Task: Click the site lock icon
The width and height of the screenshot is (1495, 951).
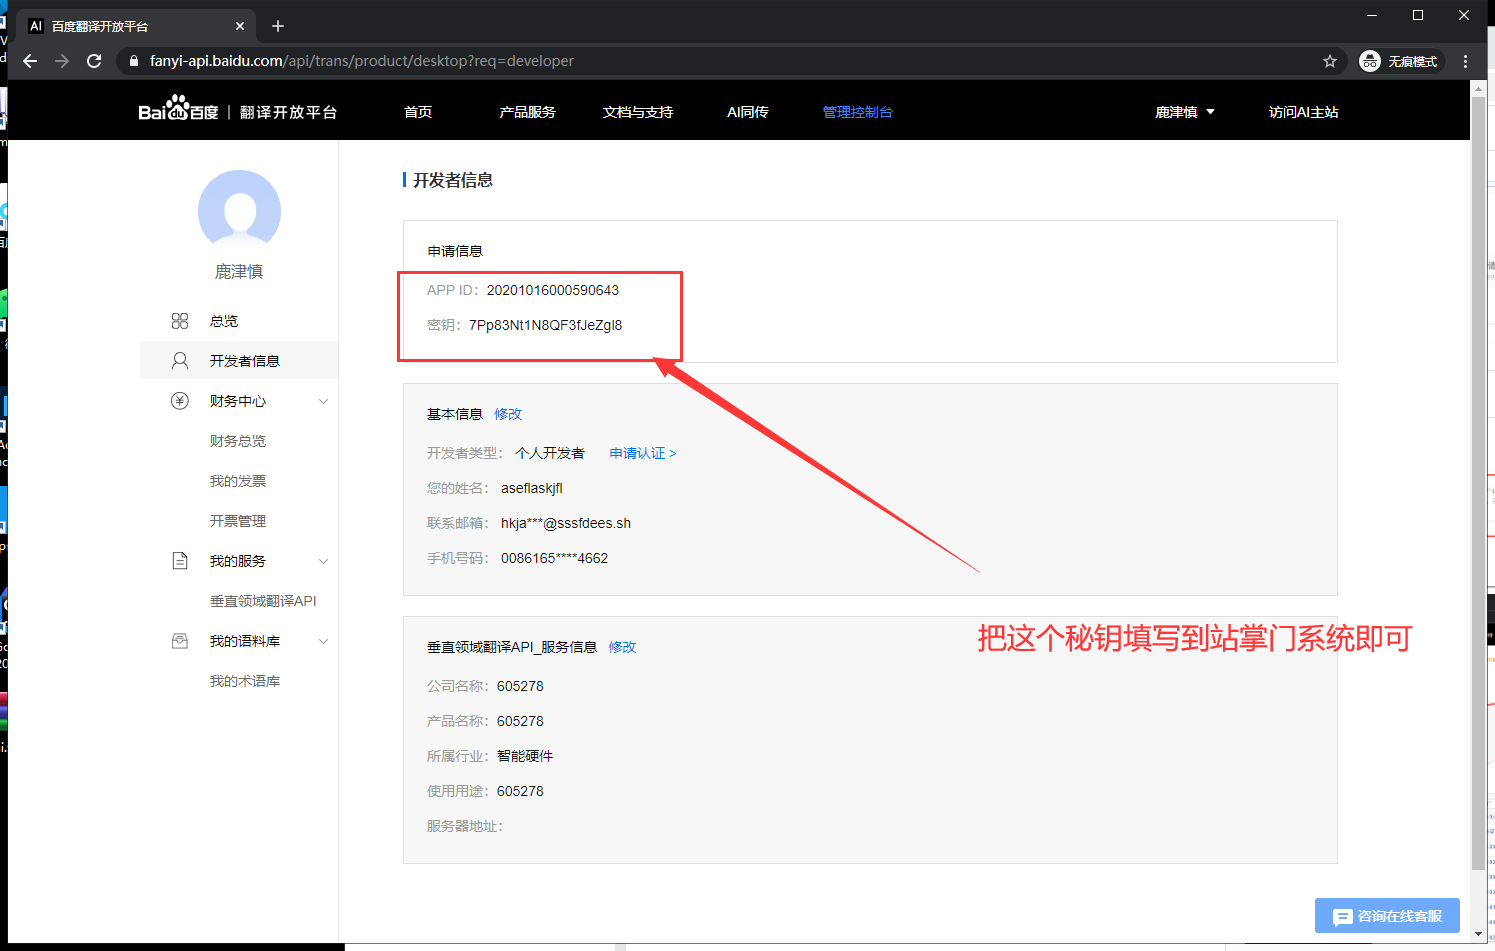Action: [x=134, y=61]
